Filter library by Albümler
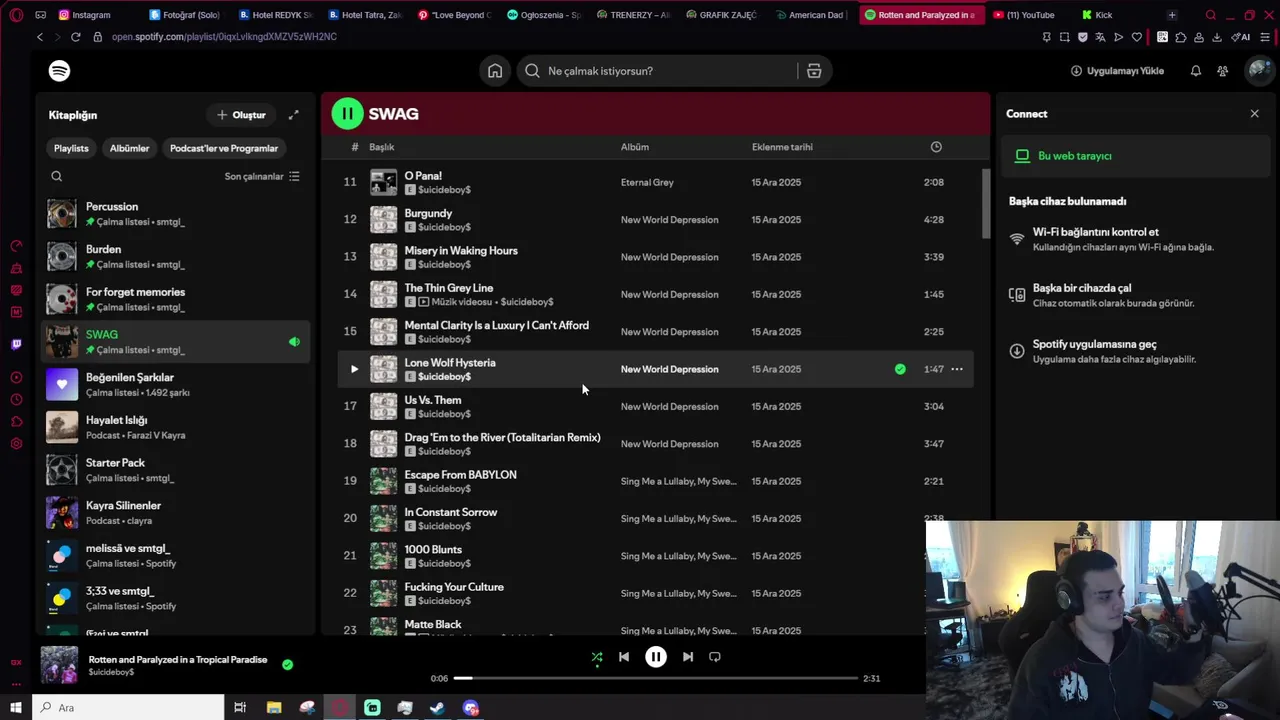This screenshot has width=1280, height=720. pyautogui.click(x=129, y=148)
